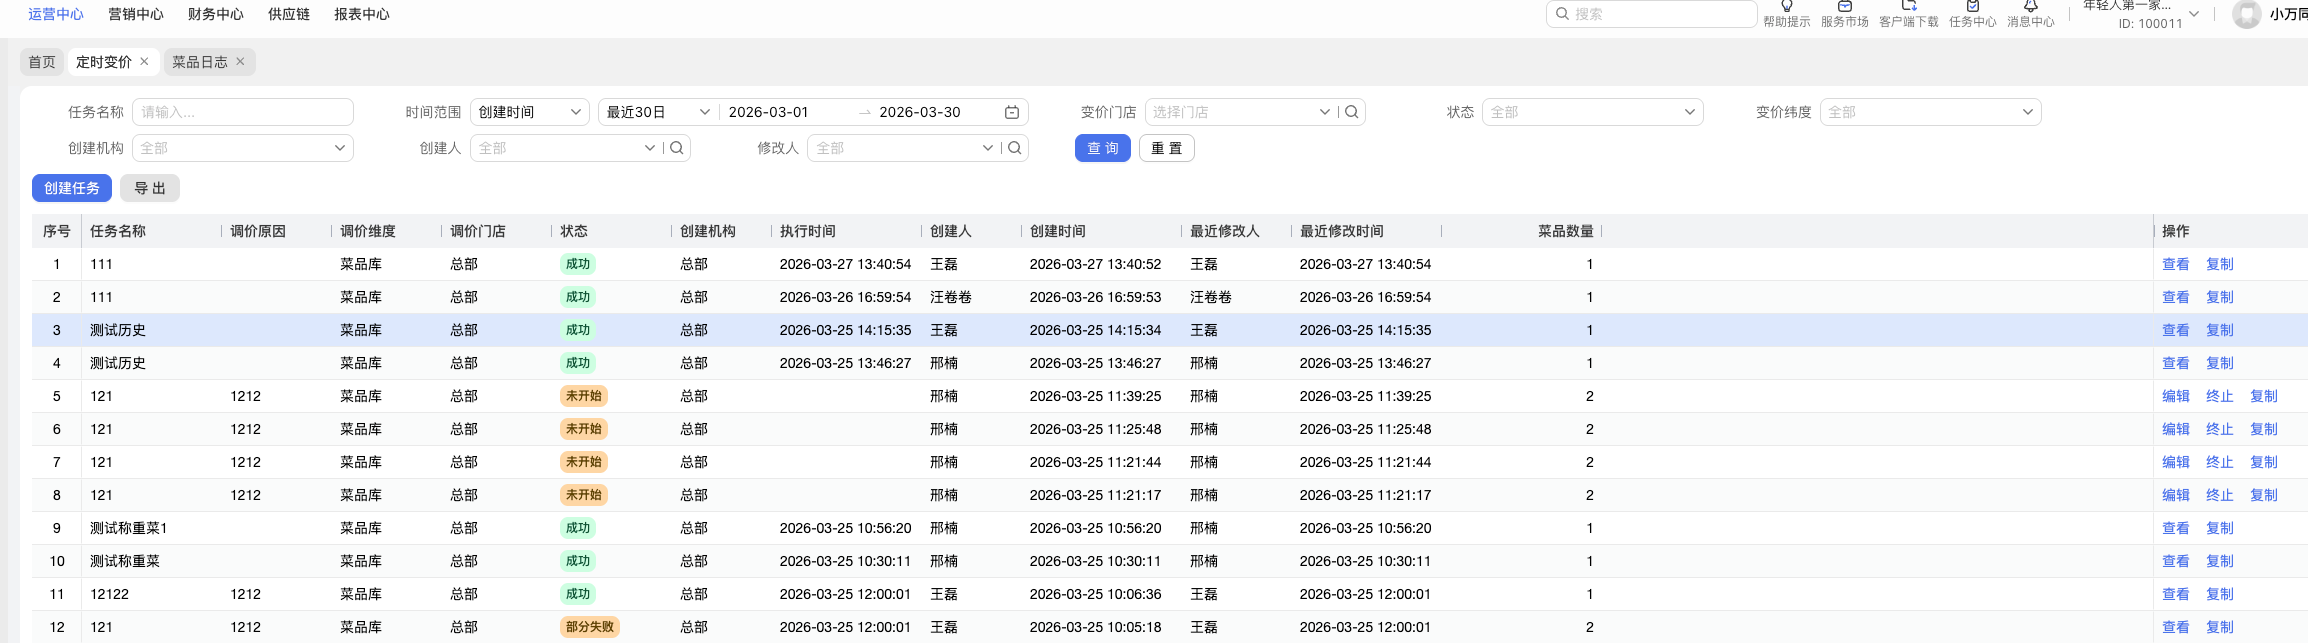This screenshot has width=2308, height=643.
Task: Open the 创建时间 time range dropdown
Action: [529, 112]
